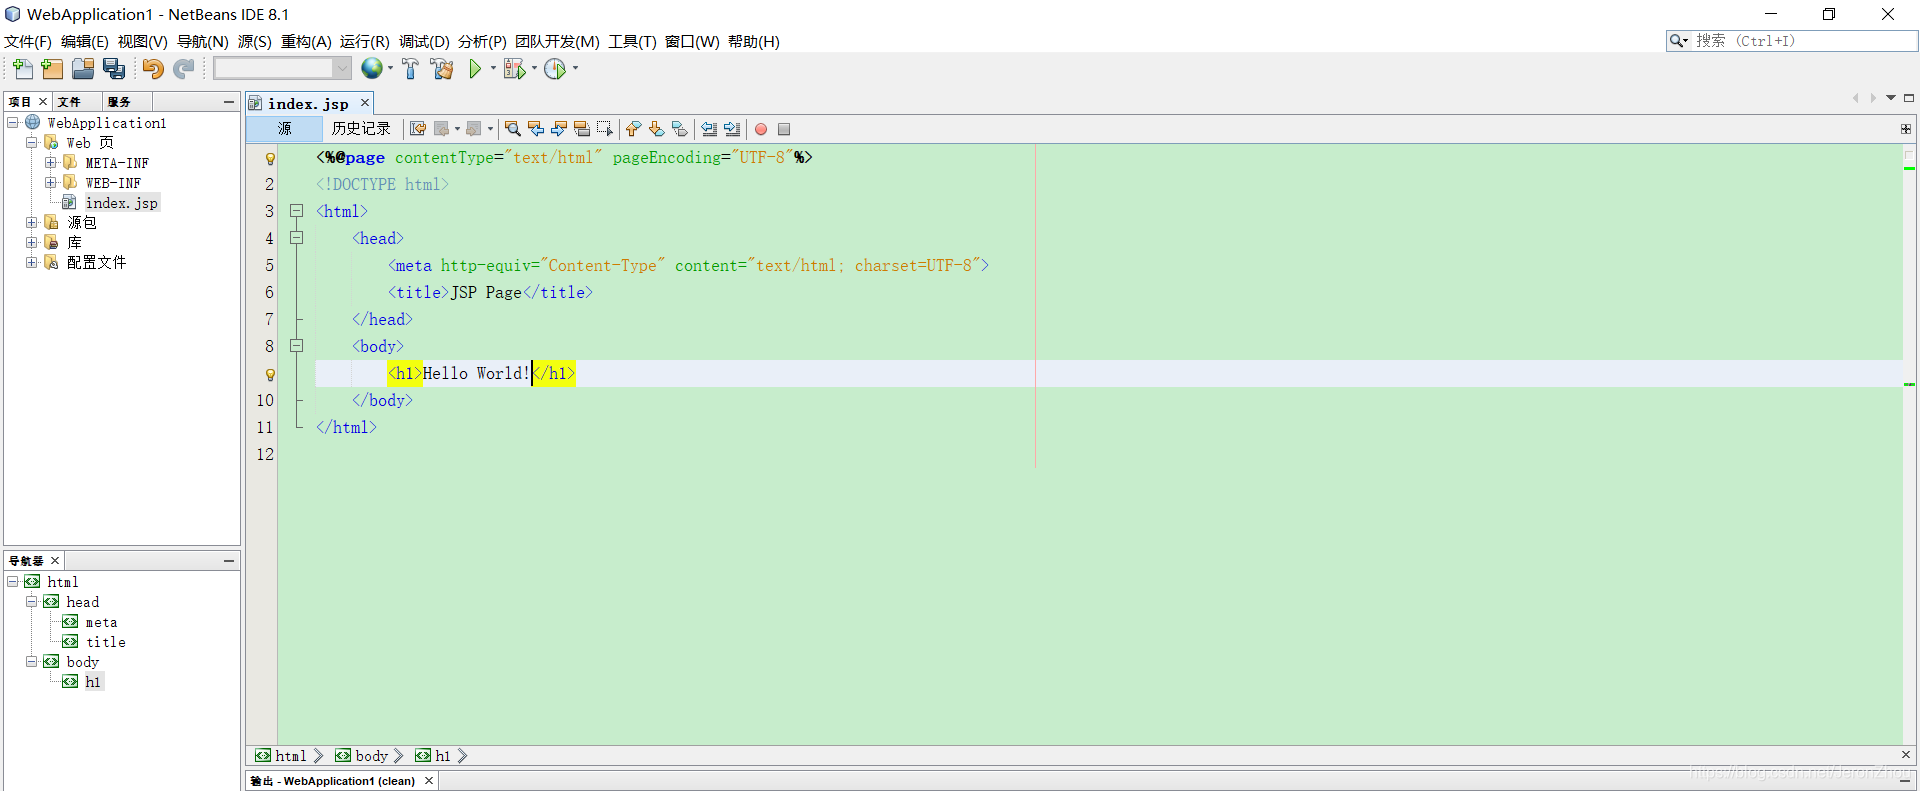Image resolution: width=1920 pixels, height=791 pixels.
Task: Minimize the projects panel
Action: click(x=228, y=102)
